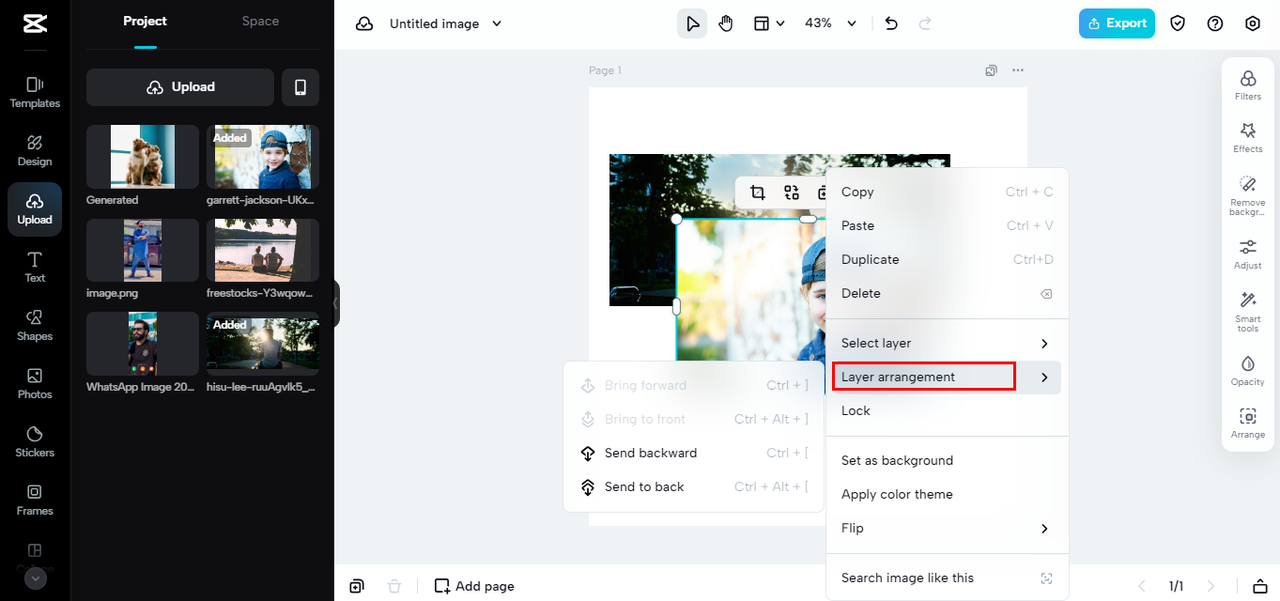Image resolution: width=1280 pixels, height=601 pixels.
Task: Expand the Select layer submenu
Action: click(947, 343)
